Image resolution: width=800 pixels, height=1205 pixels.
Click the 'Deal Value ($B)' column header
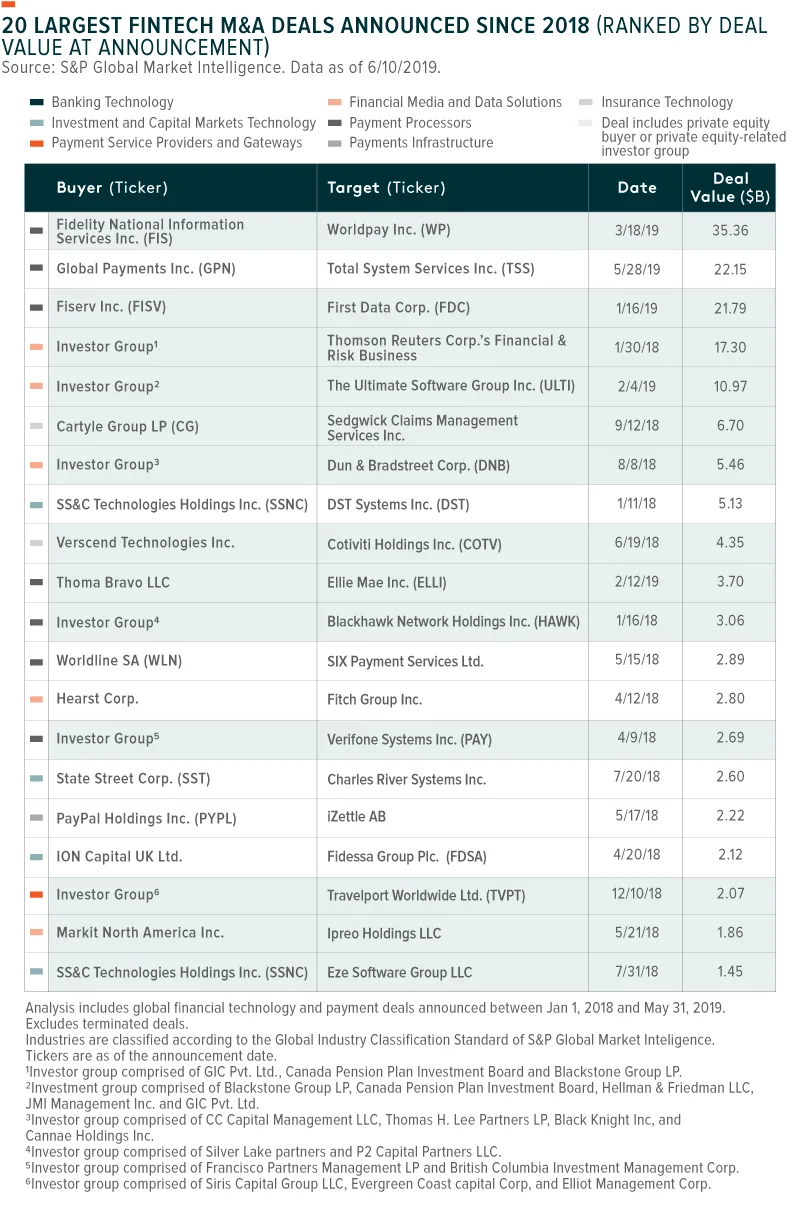730,187
